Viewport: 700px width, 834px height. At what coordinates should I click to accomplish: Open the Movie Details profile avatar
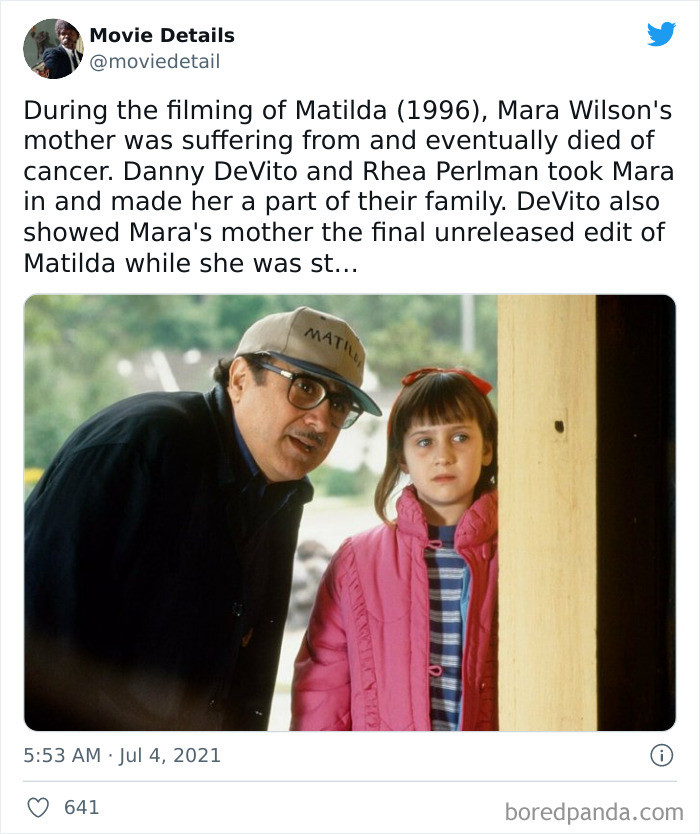point(53,48)
